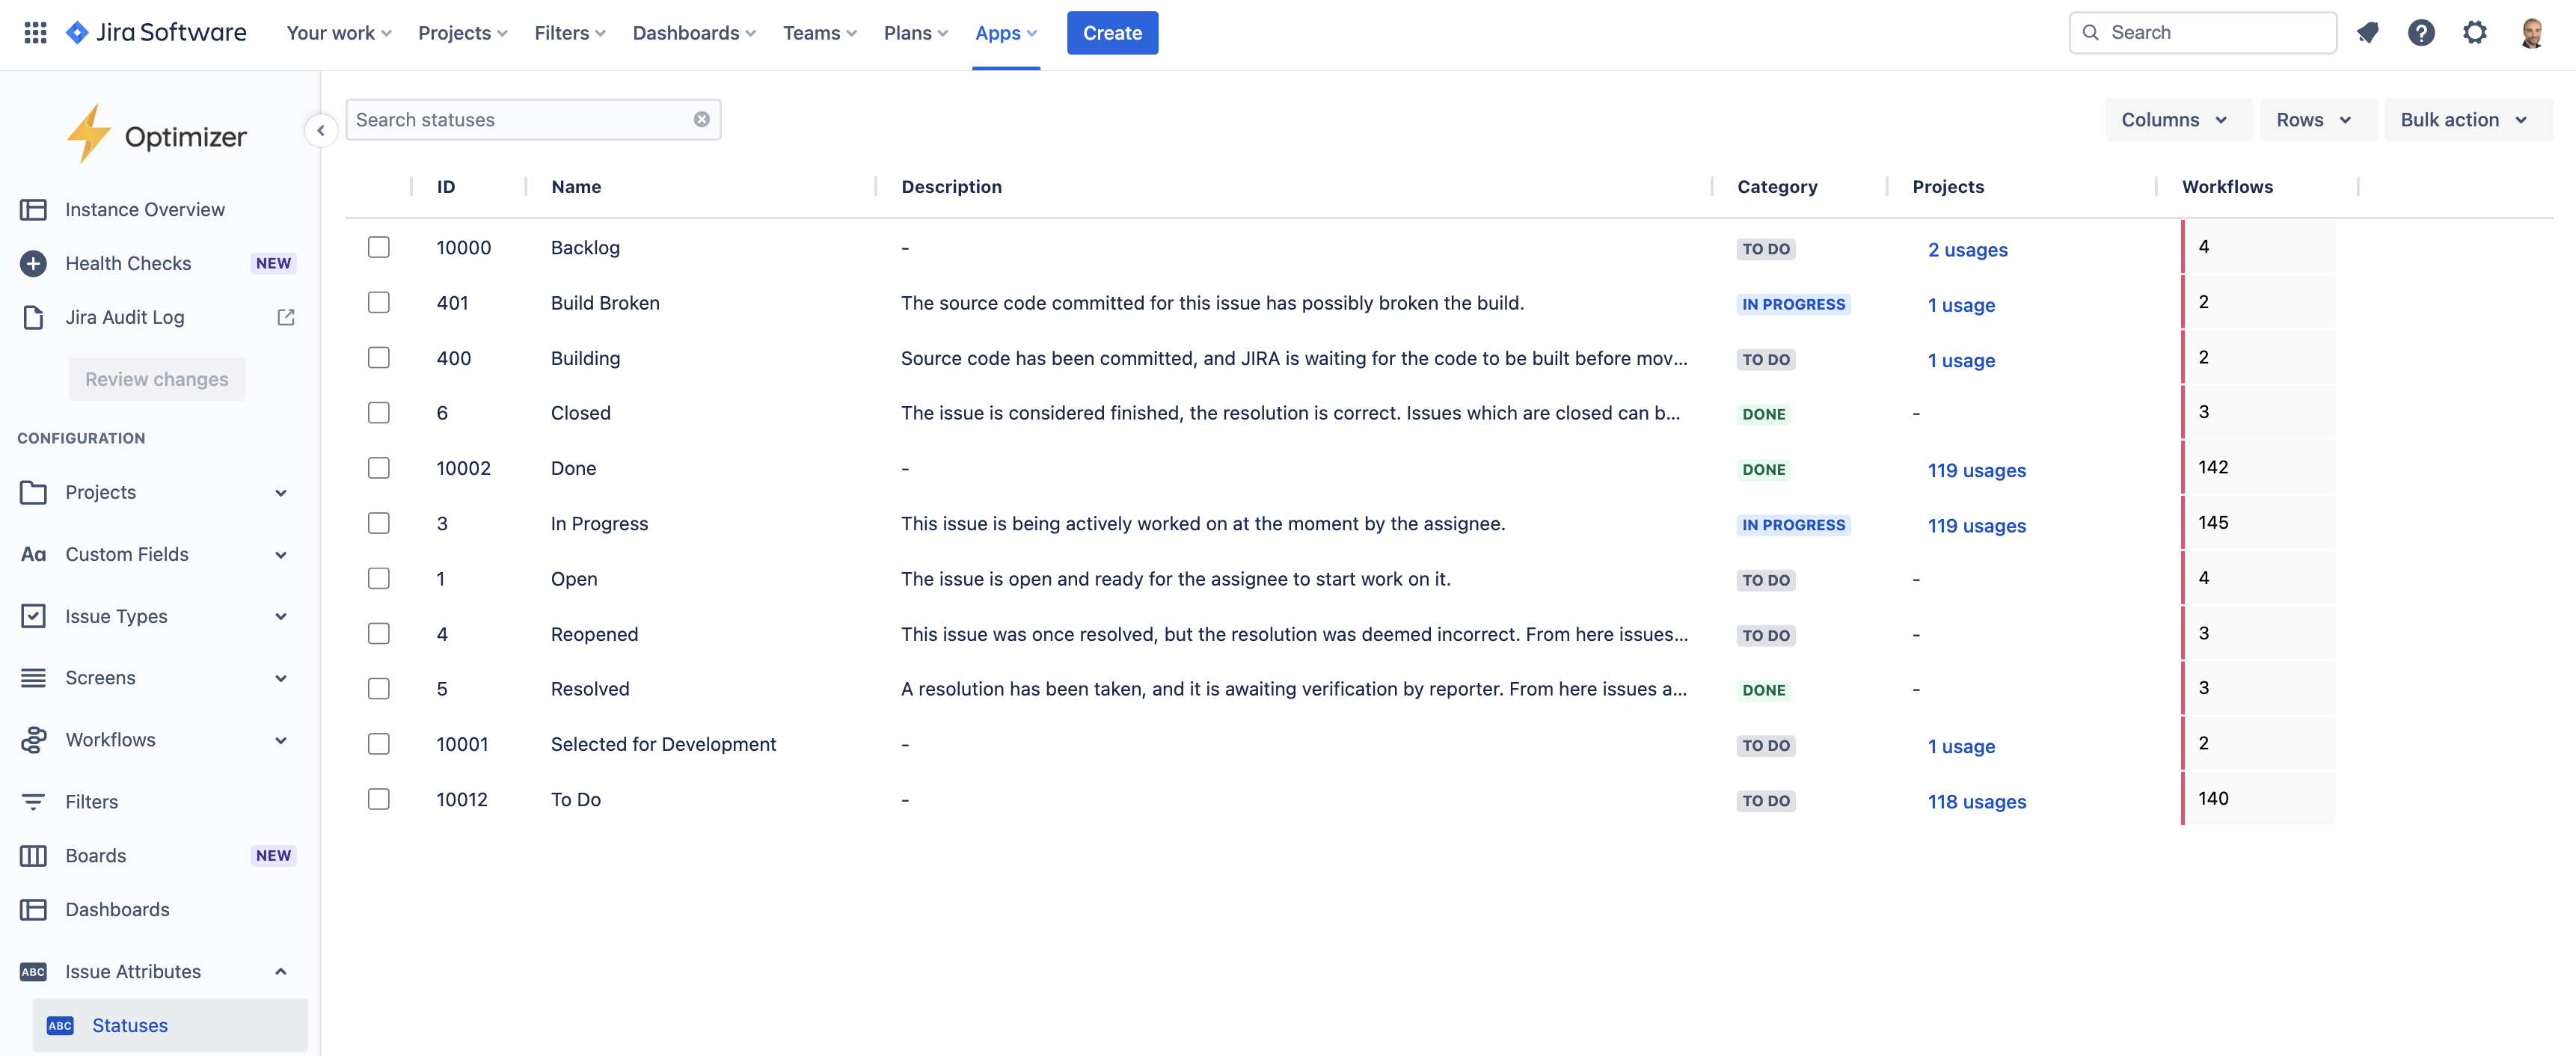Open the app switcher grid icon
This screenshot has height=1056, width=2576.
click(x=35, y=33)
